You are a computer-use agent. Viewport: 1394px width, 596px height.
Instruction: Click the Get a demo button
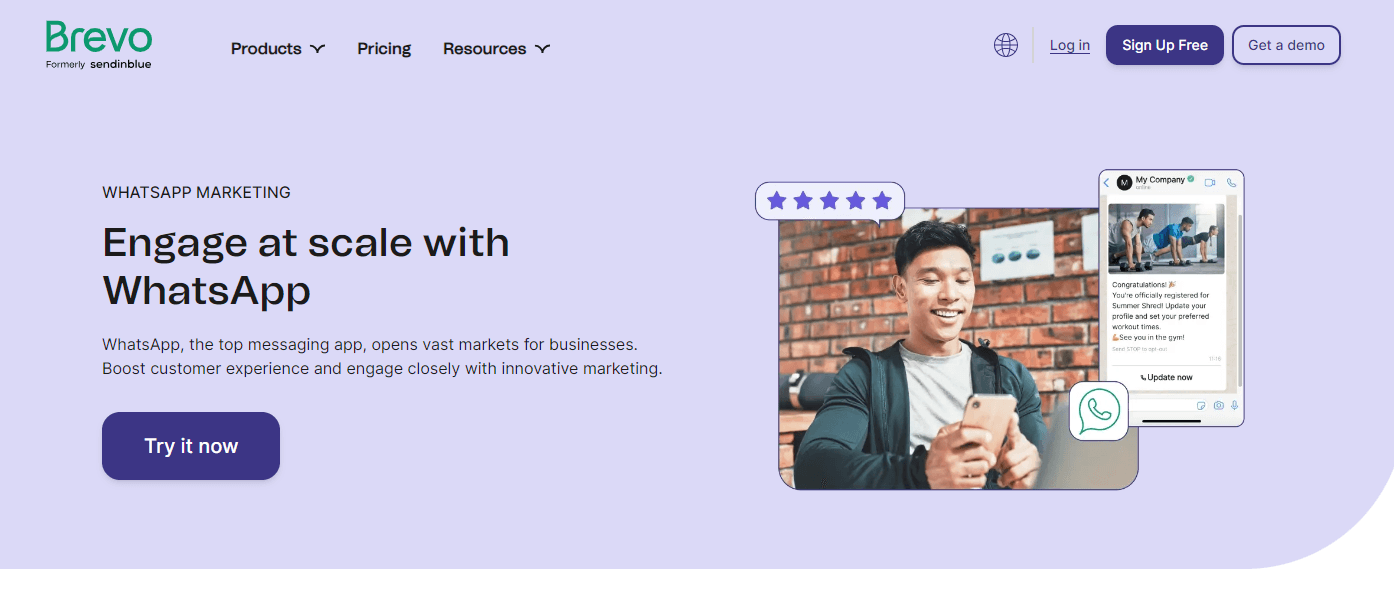pyautogui.click(x=1285, y=45)
